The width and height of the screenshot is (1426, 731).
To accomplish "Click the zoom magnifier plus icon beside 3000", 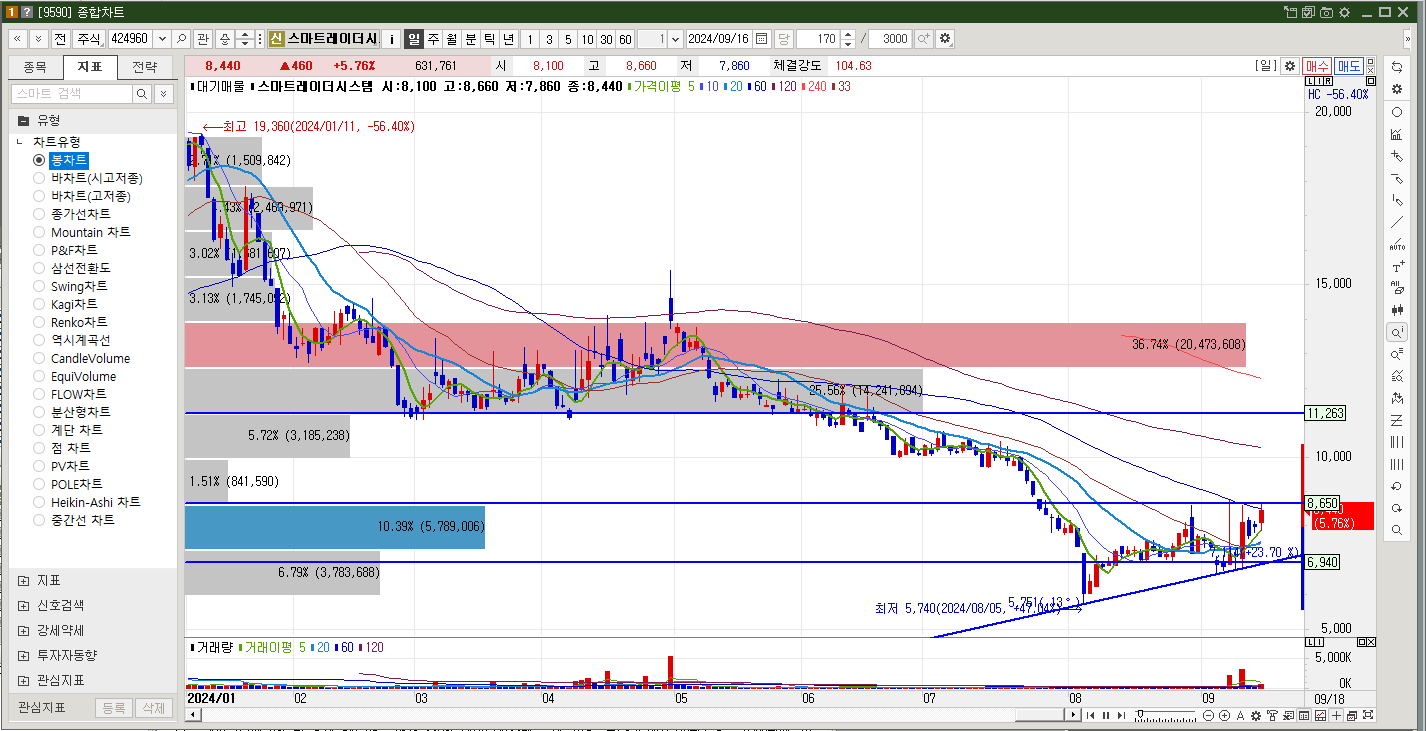I will (923, 39).
